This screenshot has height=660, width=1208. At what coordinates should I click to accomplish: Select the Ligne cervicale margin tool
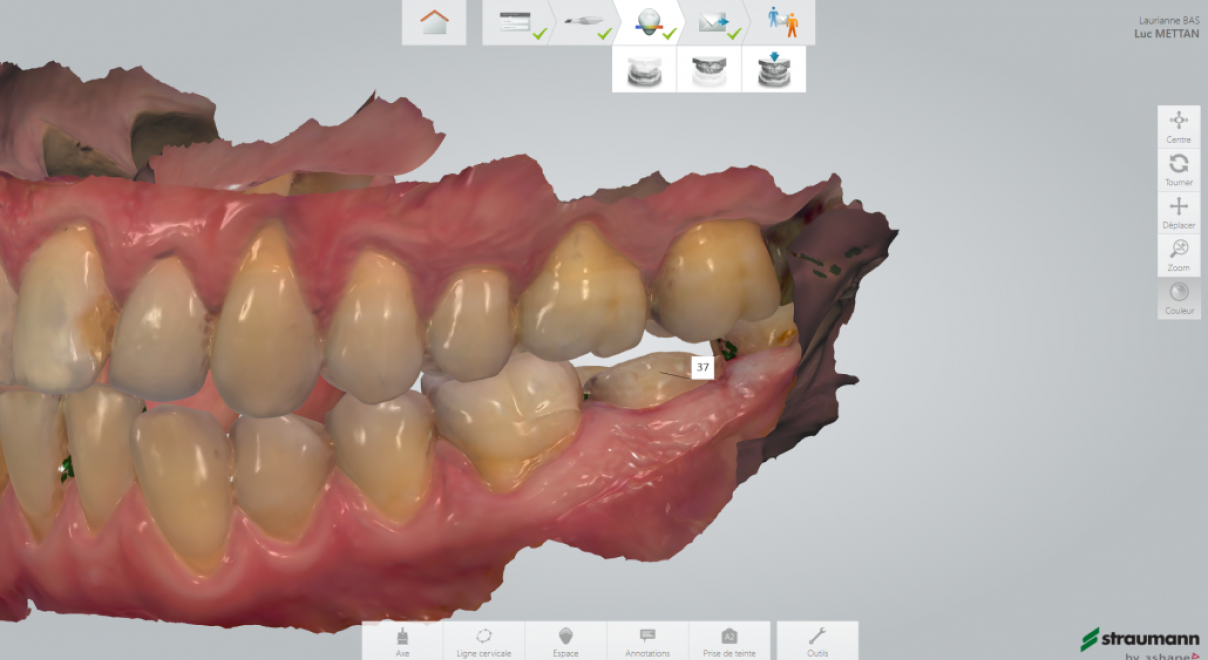484,641
